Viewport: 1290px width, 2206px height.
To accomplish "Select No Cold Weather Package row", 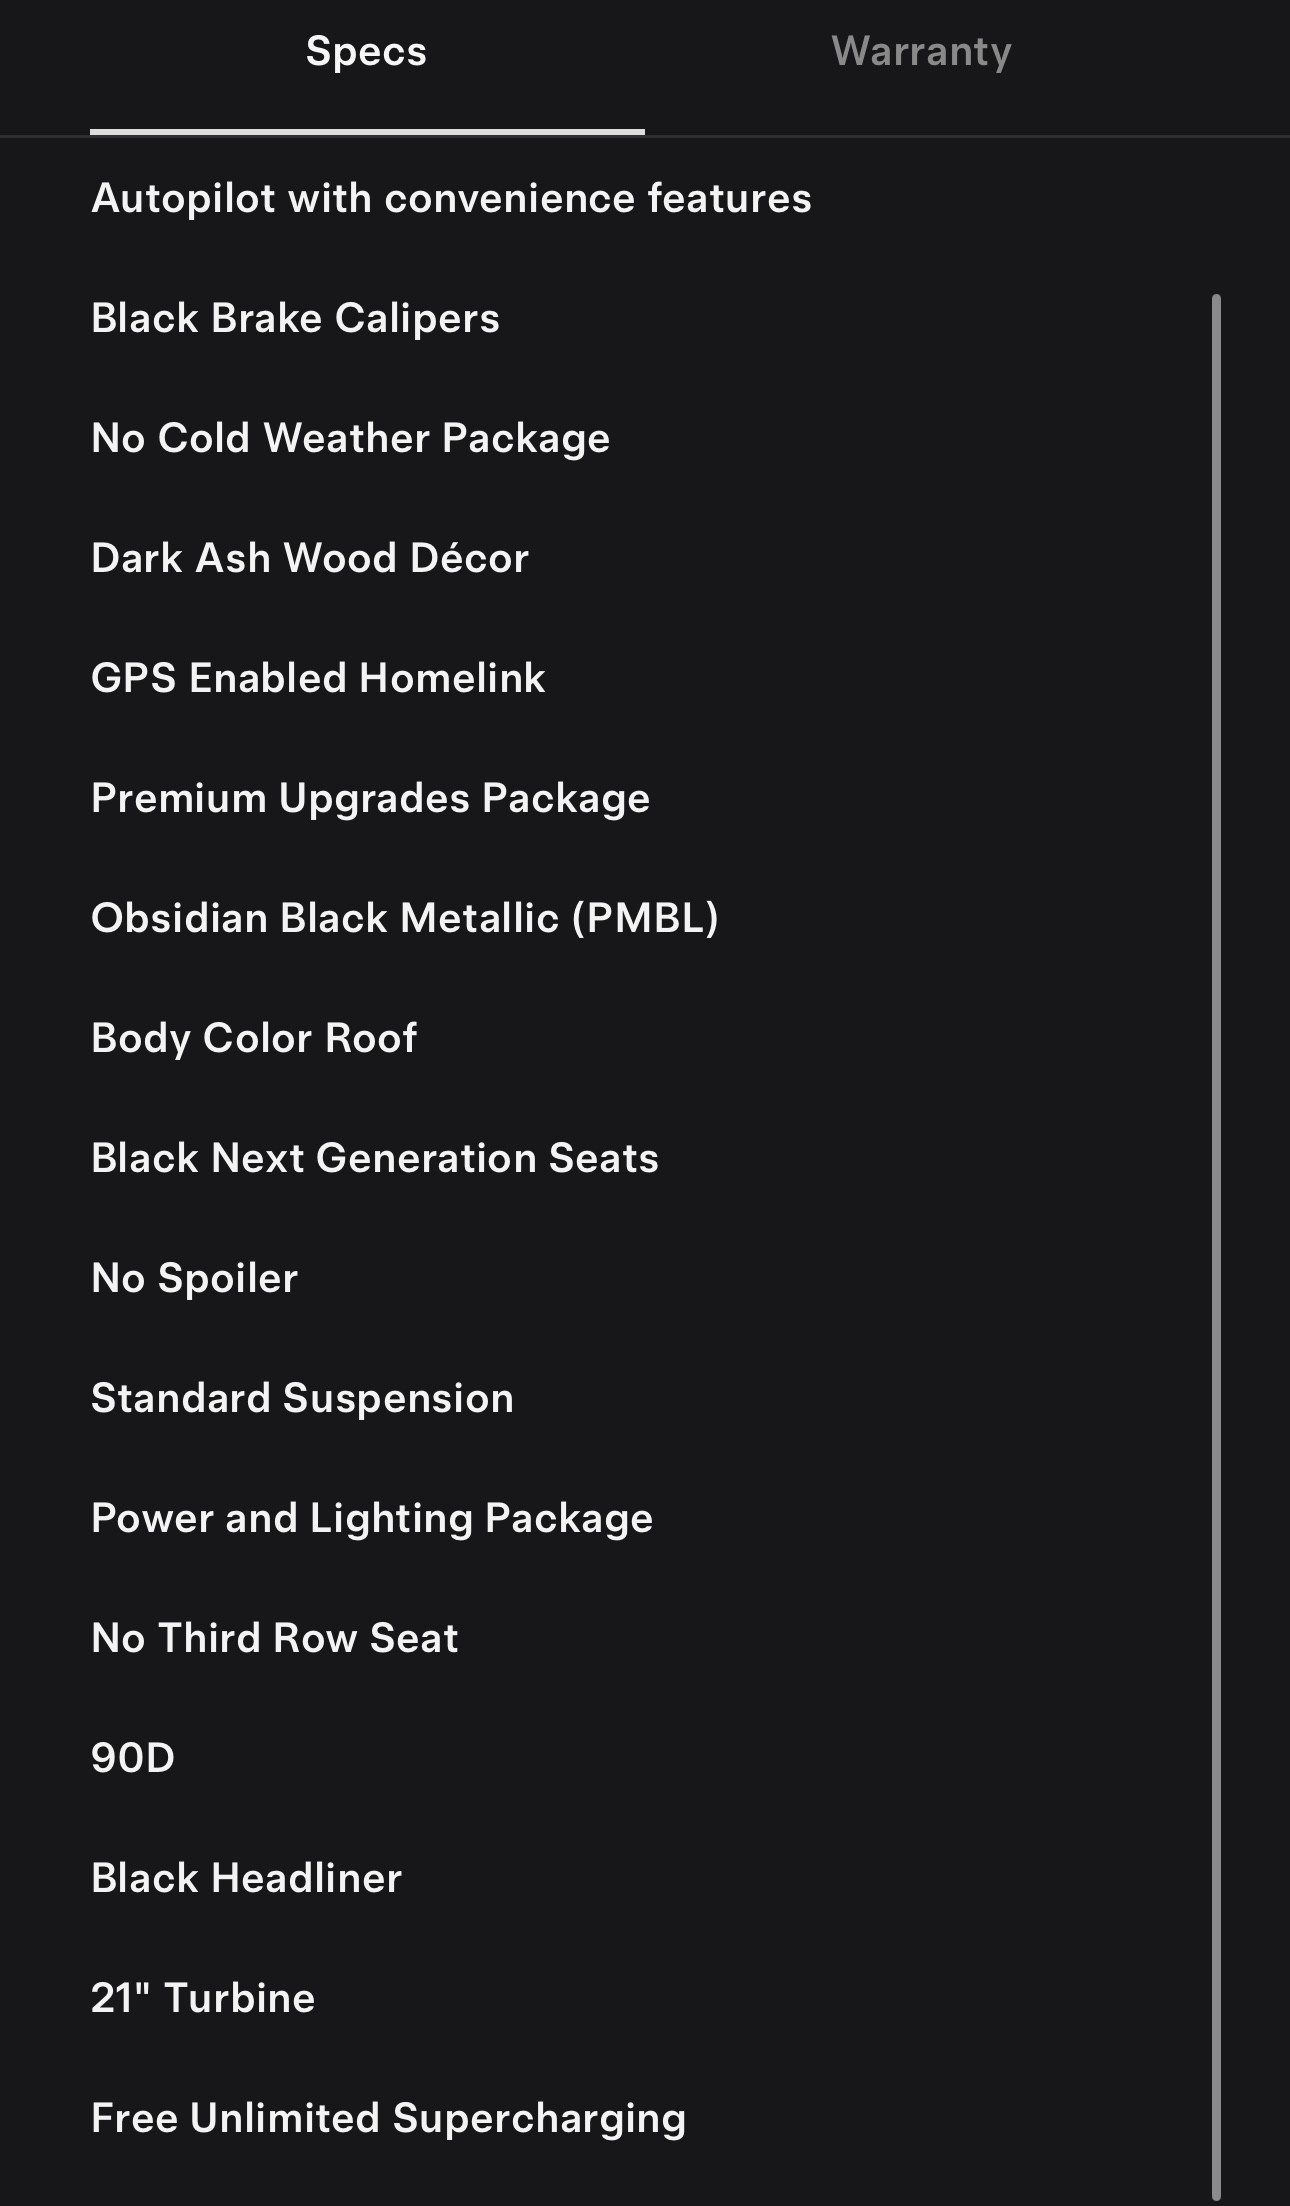I will click(x=350, y=438).
